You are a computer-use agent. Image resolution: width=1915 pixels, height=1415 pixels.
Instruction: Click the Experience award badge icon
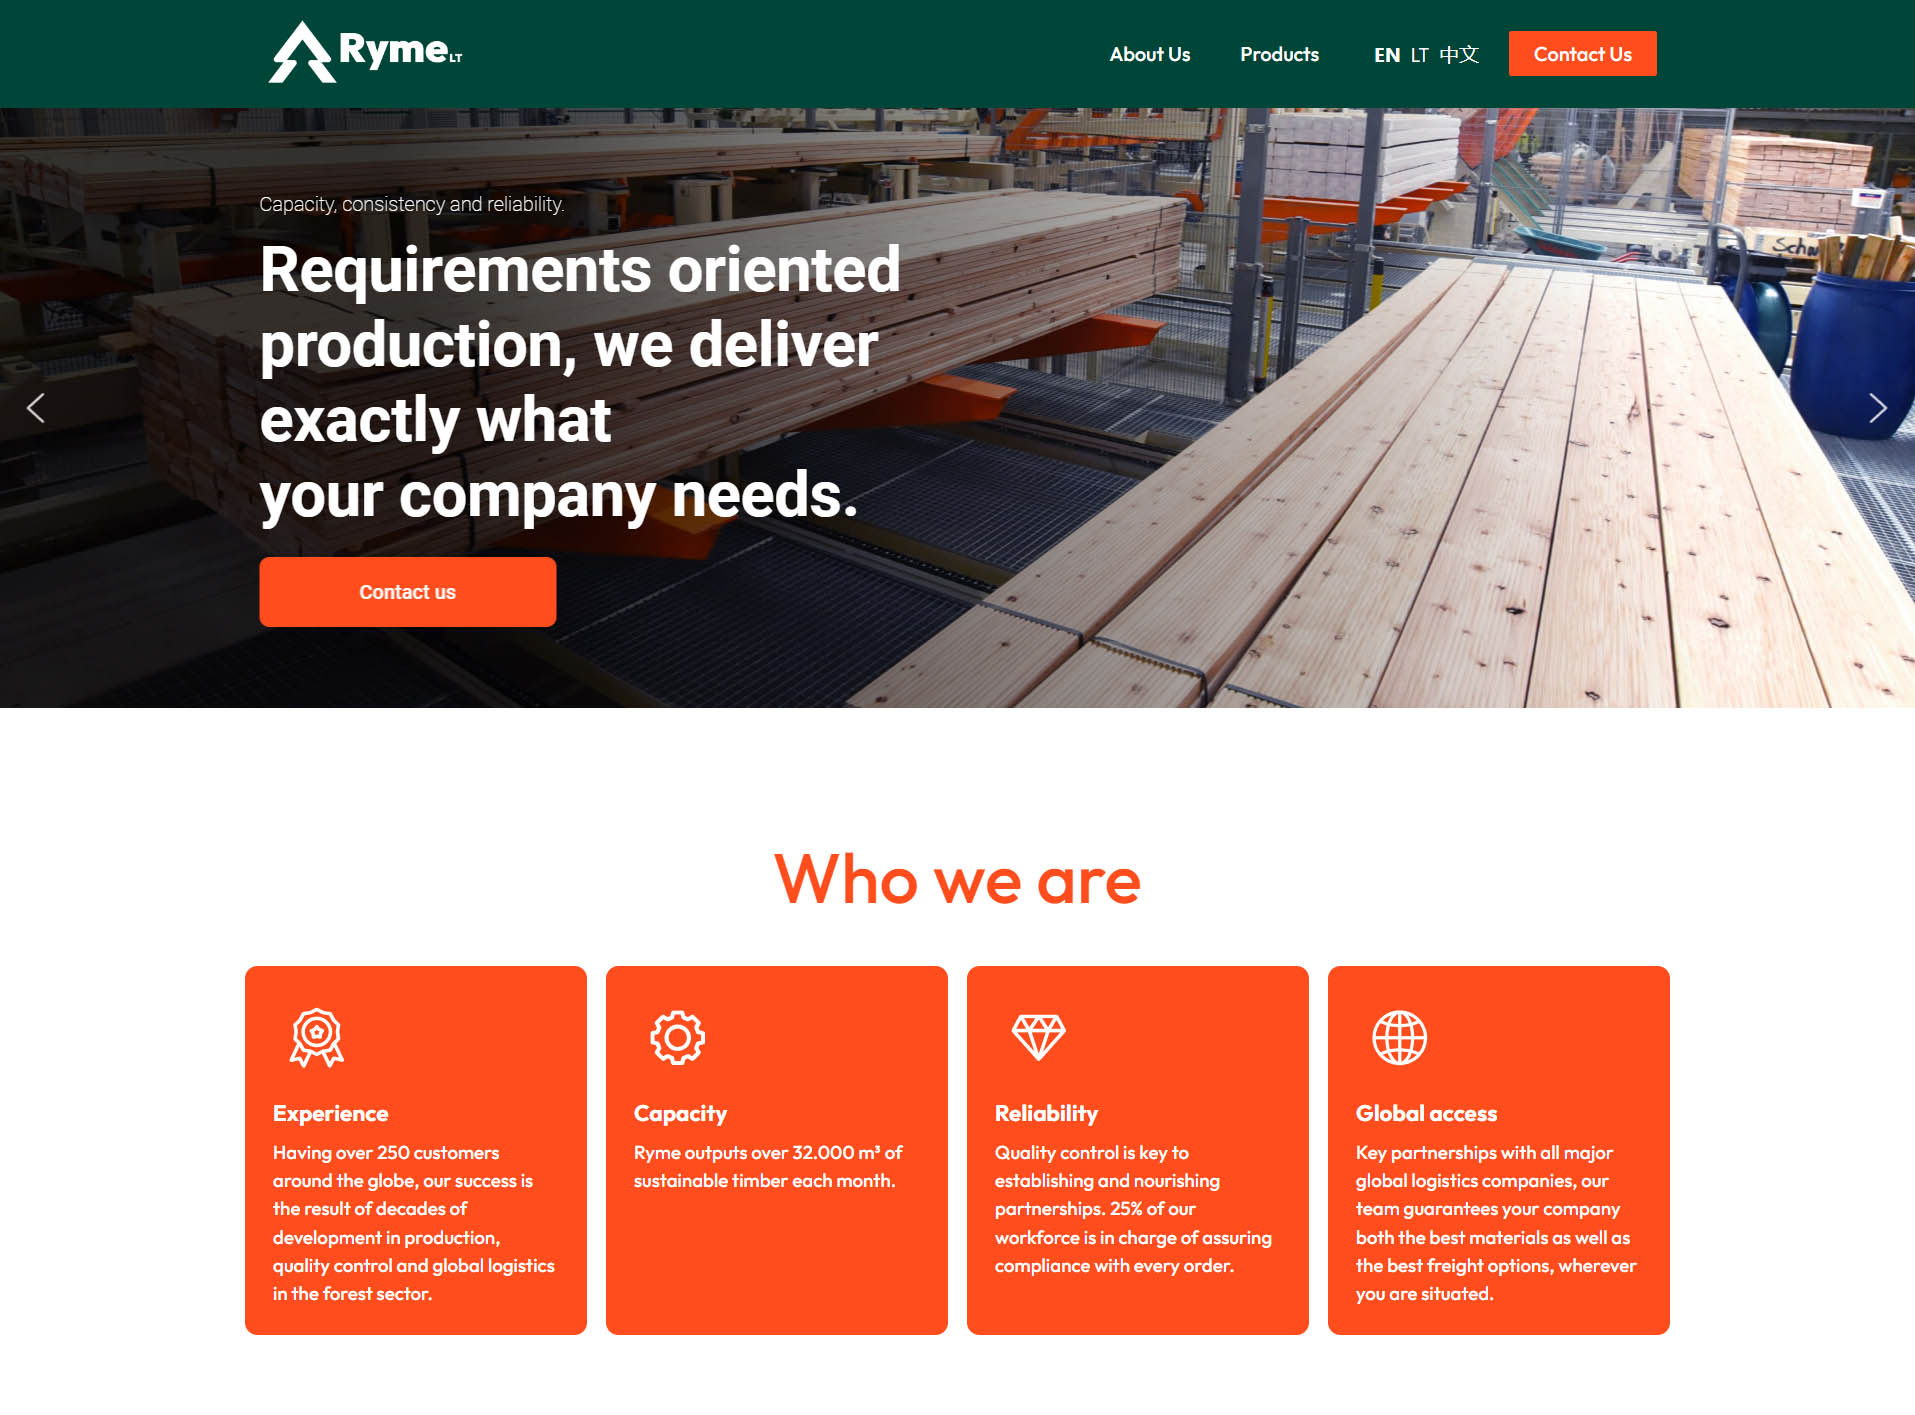point(317,1037)
